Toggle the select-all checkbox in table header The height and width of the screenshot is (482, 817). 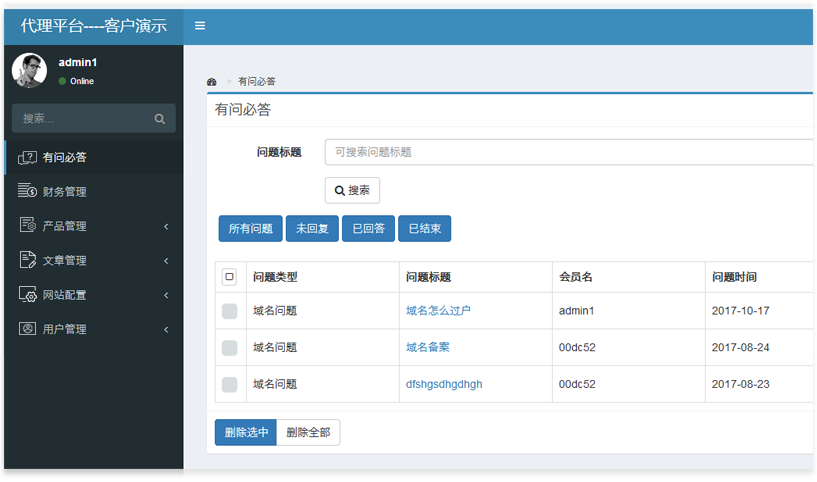pos(229,277)
